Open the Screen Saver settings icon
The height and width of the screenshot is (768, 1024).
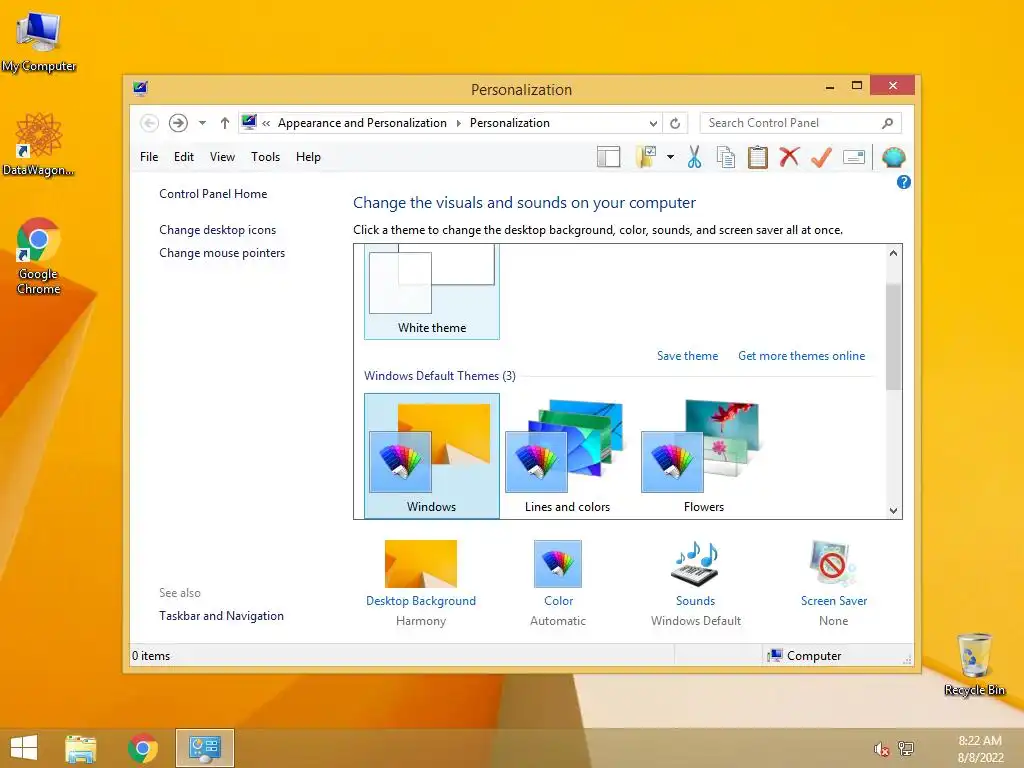(x=833, y=563)
